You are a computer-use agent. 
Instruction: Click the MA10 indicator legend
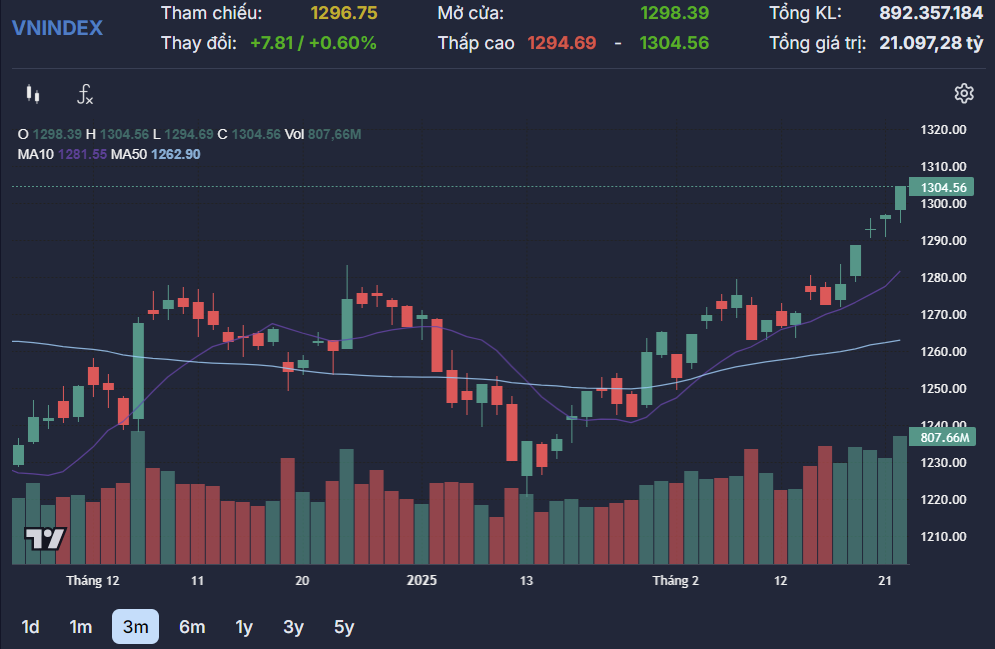point(62,154)
